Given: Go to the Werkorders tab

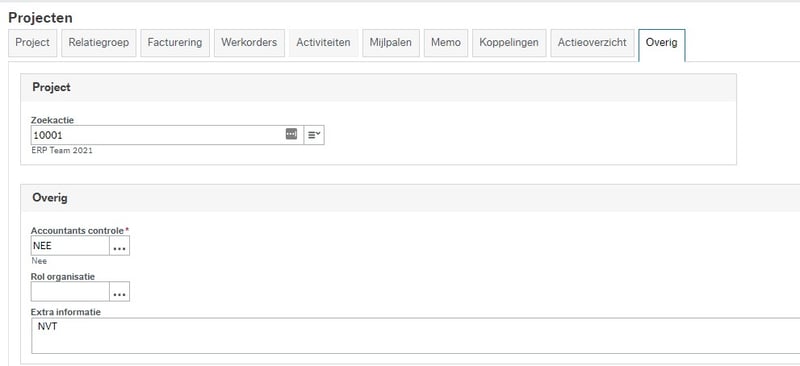Looking at the screenshot, I should pos(249,43).
